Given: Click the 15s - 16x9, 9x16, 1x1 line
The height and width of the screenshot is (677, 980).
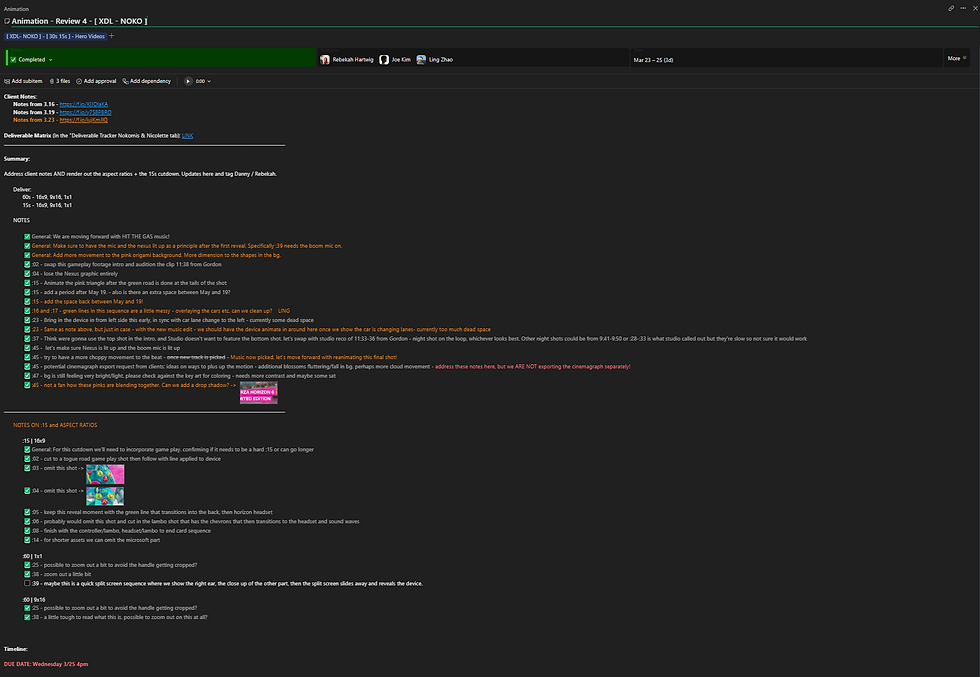Looking at the screenshot, I should 47,205.
